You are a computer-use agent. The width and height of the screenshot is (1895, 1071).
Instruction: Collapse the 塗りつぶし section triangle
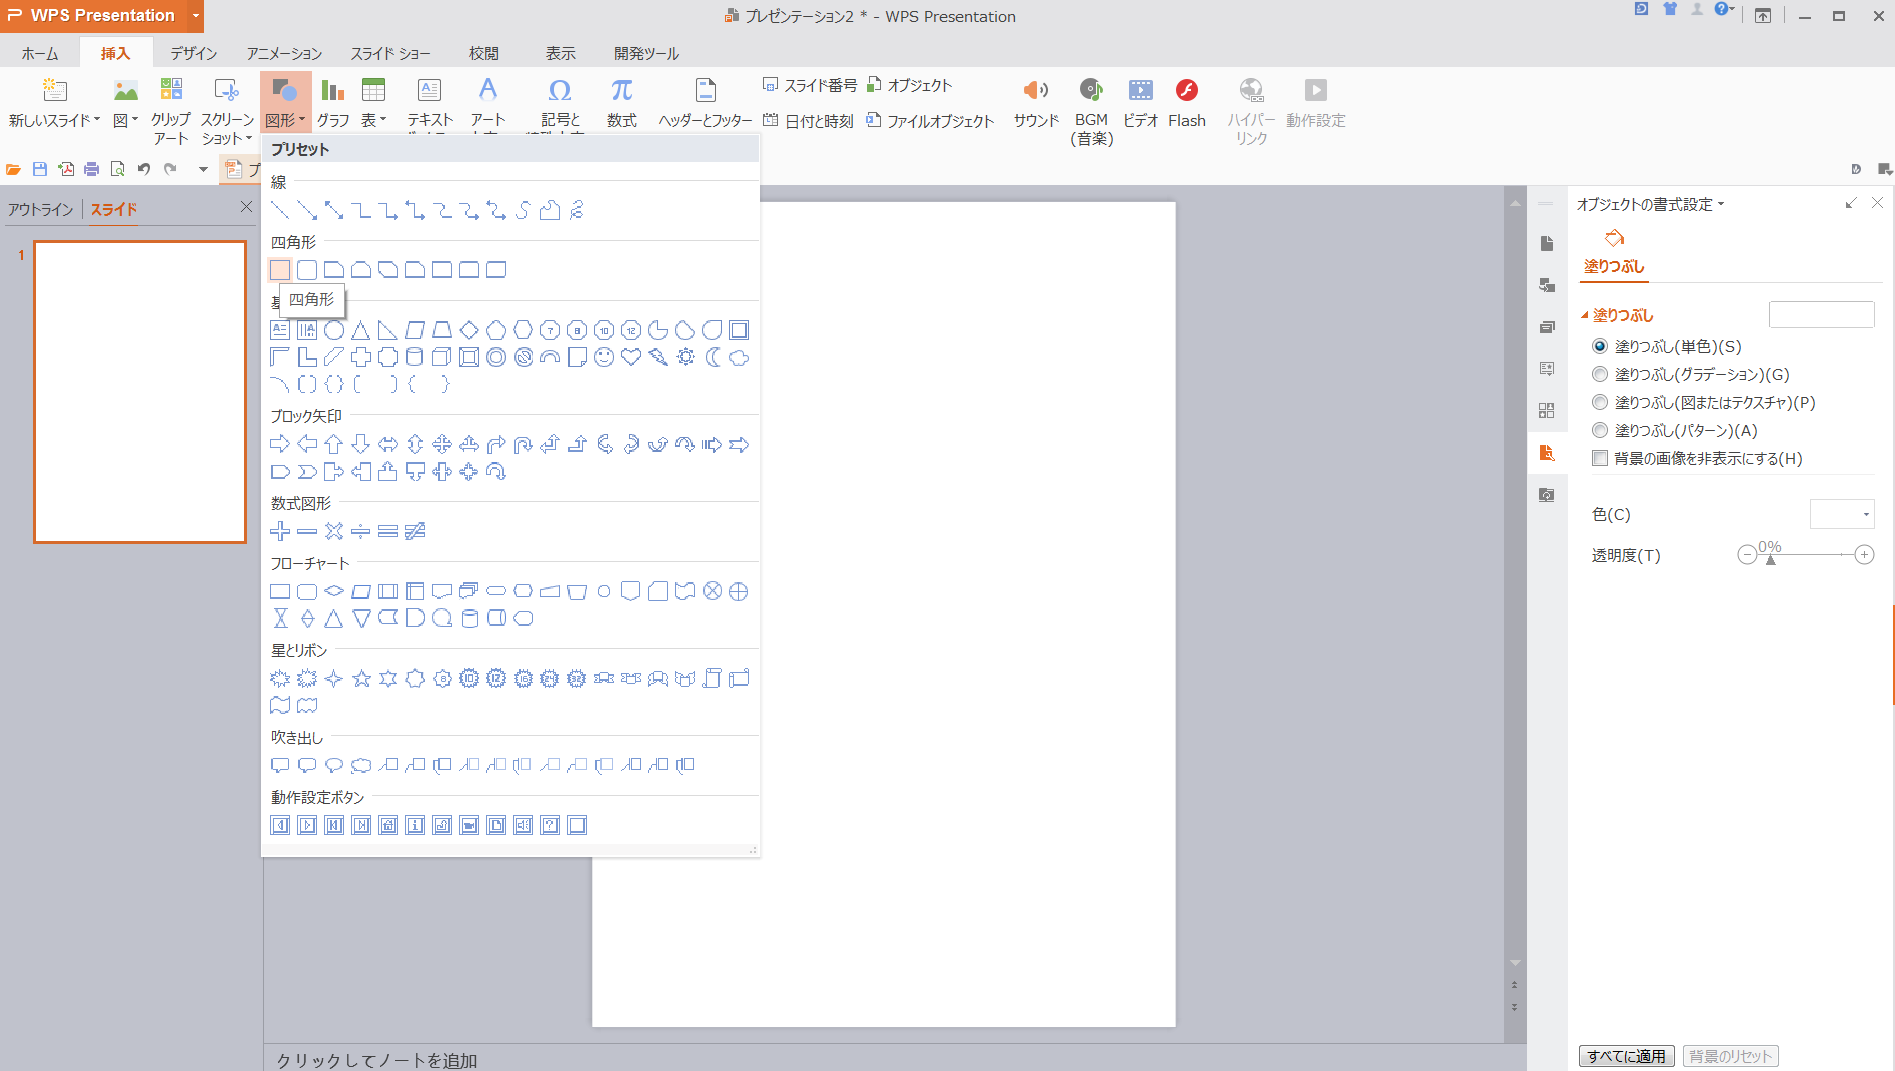[x=1585, y=315]
